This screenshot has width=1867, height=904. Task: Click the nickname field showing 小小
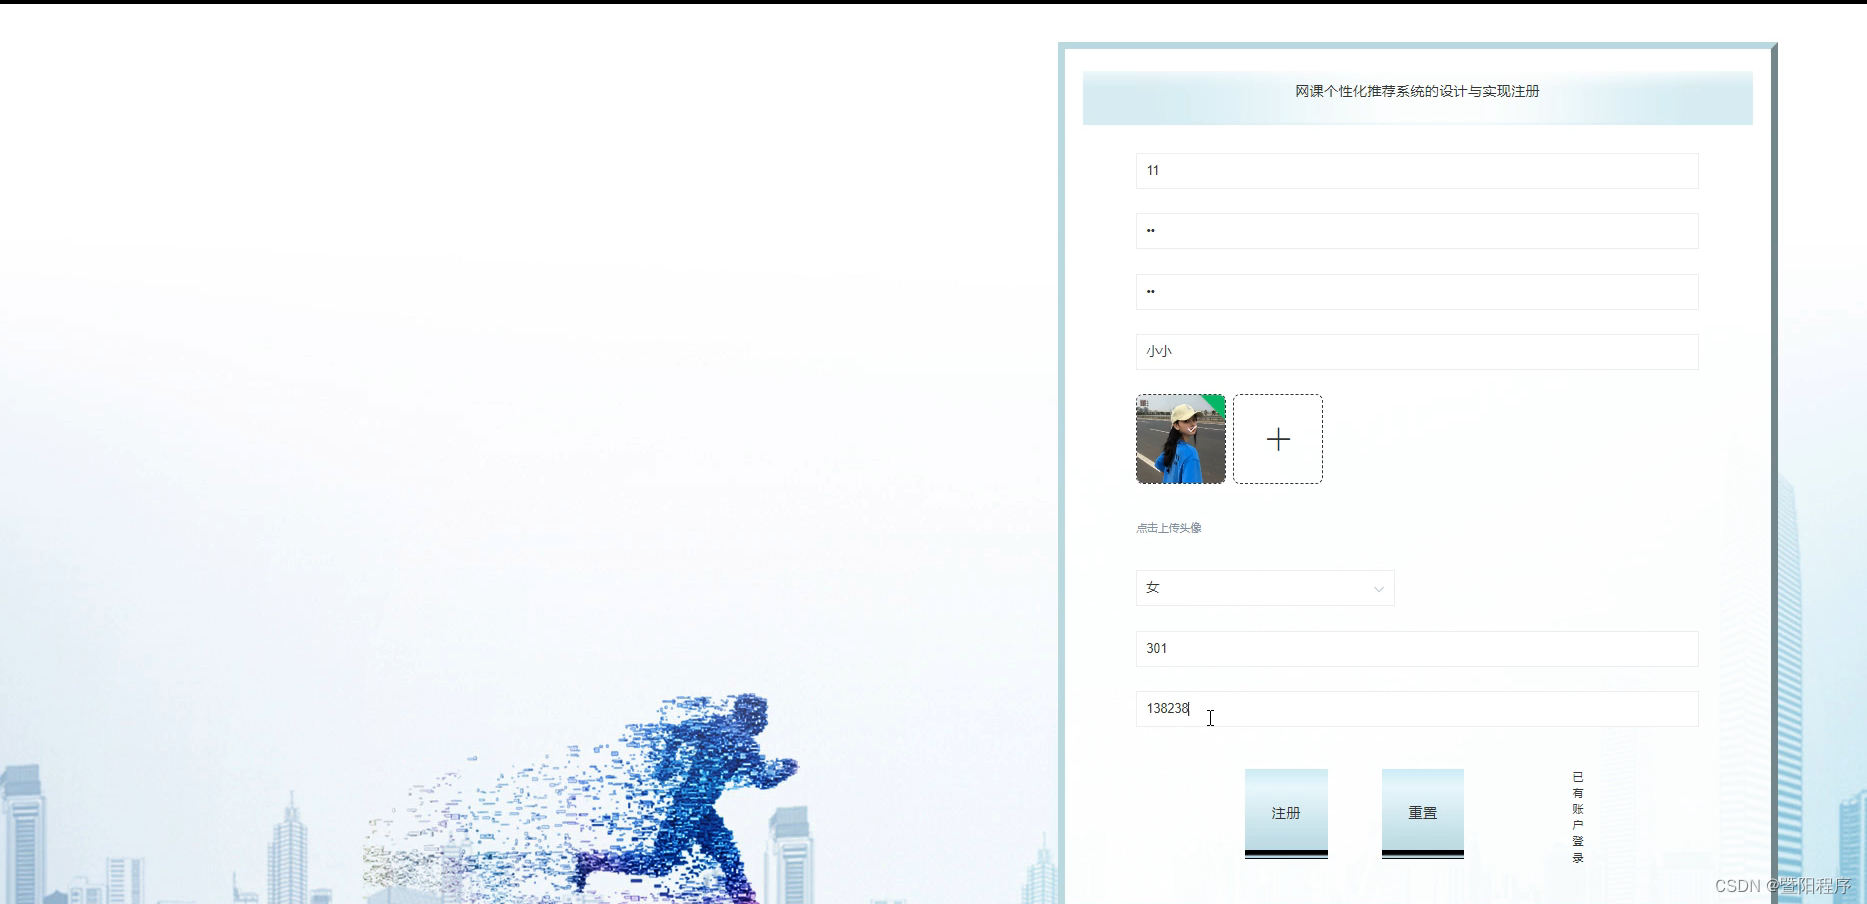point(1416,351)
